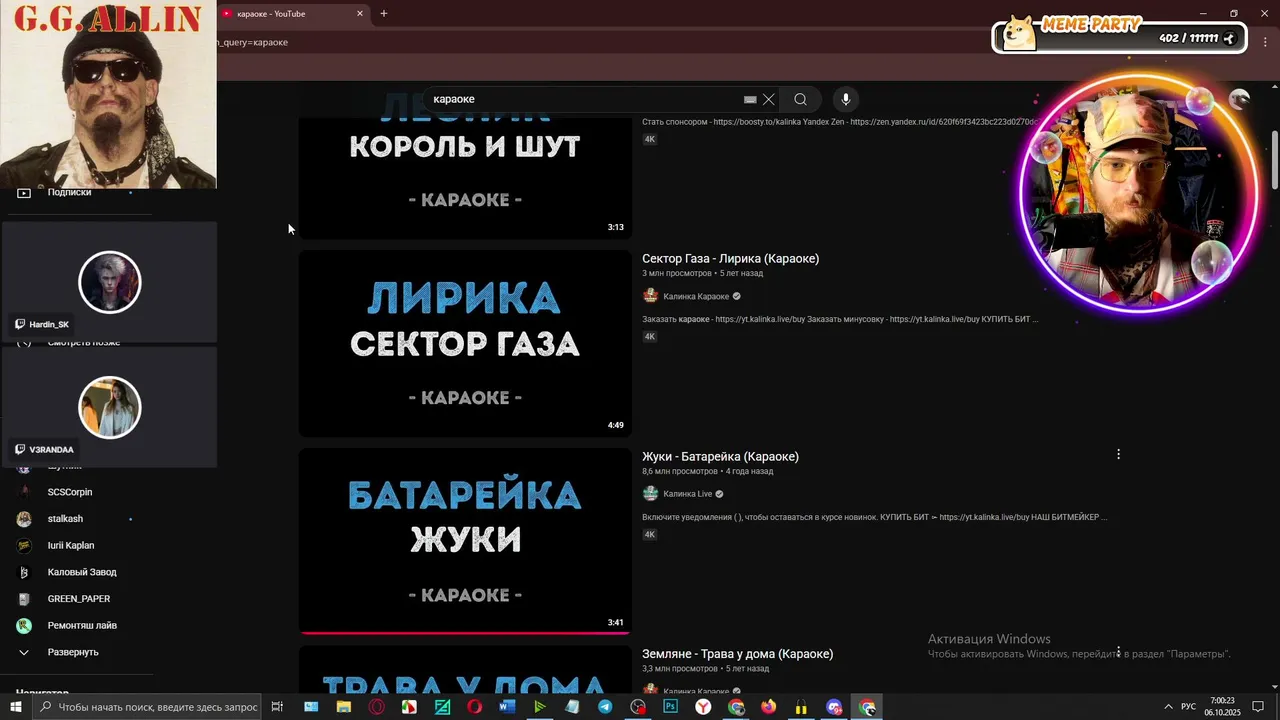The height and width of the screenshot is (720, 1280).
Task: Play the Трава у дома thumbnail
Action: point(465,670)
